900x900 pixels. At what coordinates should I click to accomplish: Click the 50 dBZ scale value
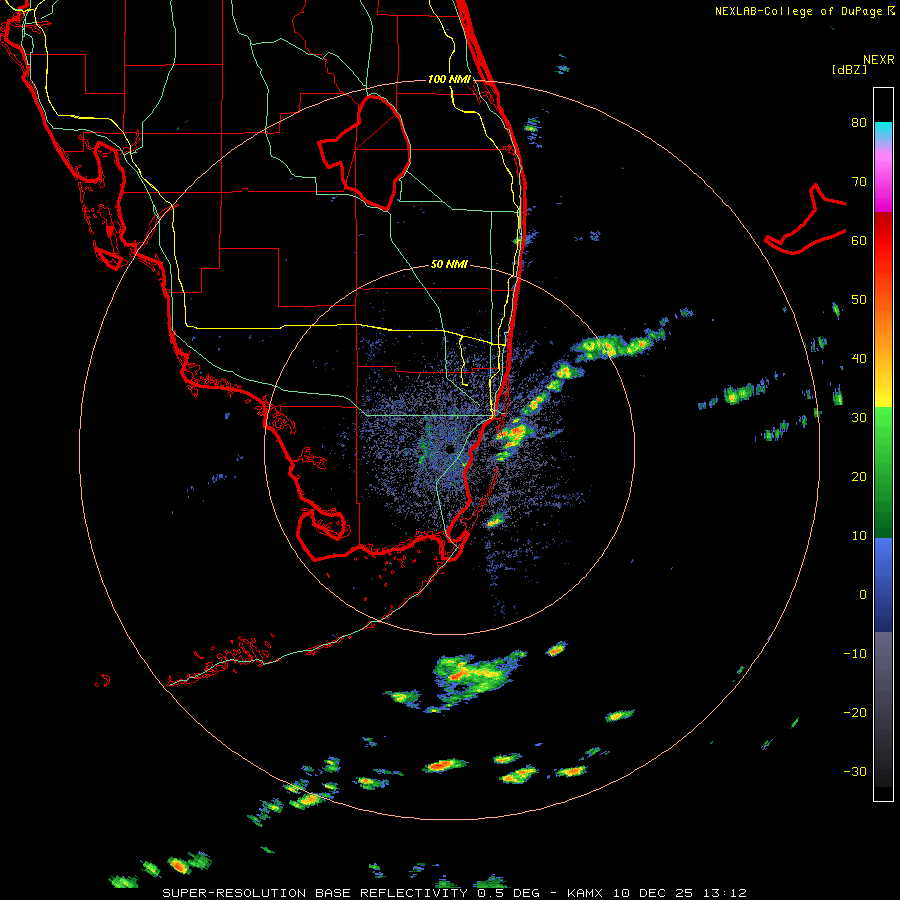[859, 300]
